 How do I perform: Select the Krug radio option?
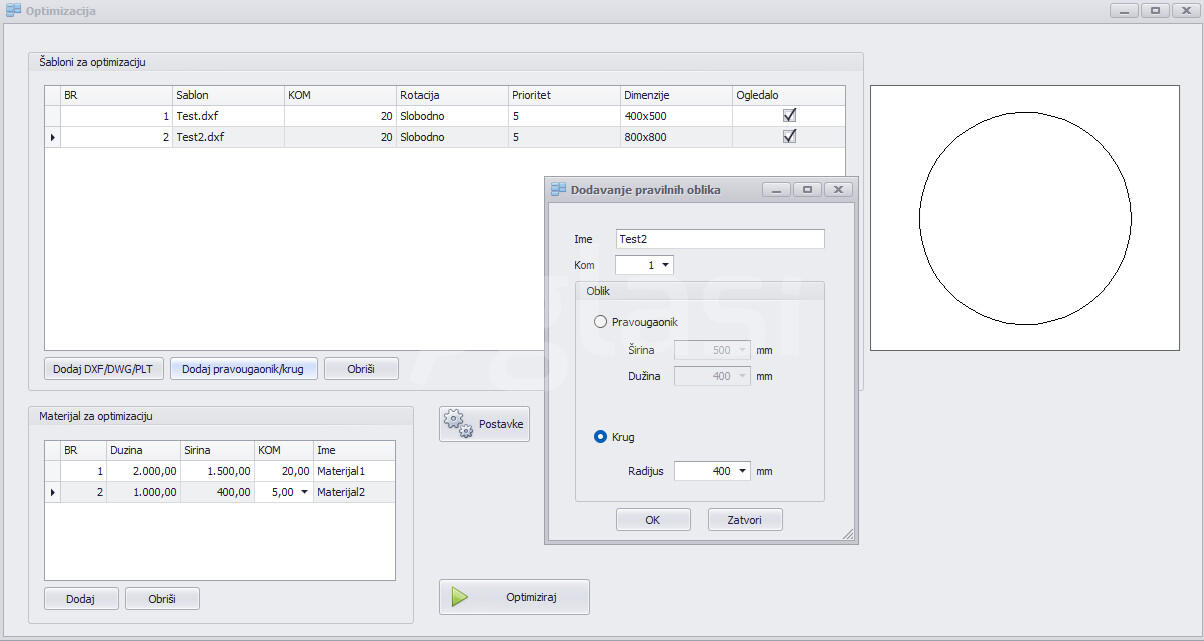coord(601,437)
